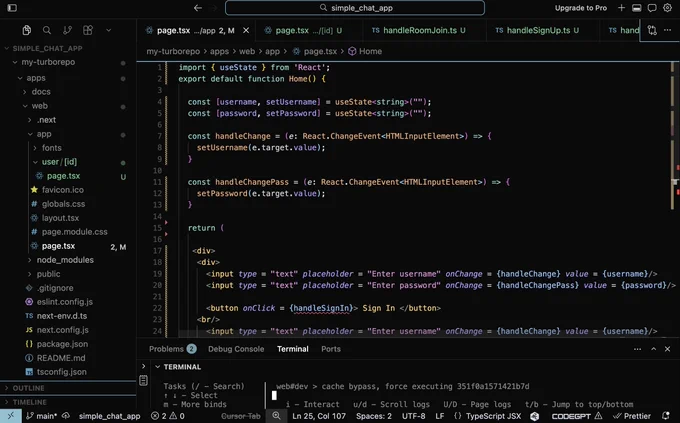This screenshot has height=423, width=680.
Task: Change Spaces: 2 indentation setting
Action: [x=373, y=416]
